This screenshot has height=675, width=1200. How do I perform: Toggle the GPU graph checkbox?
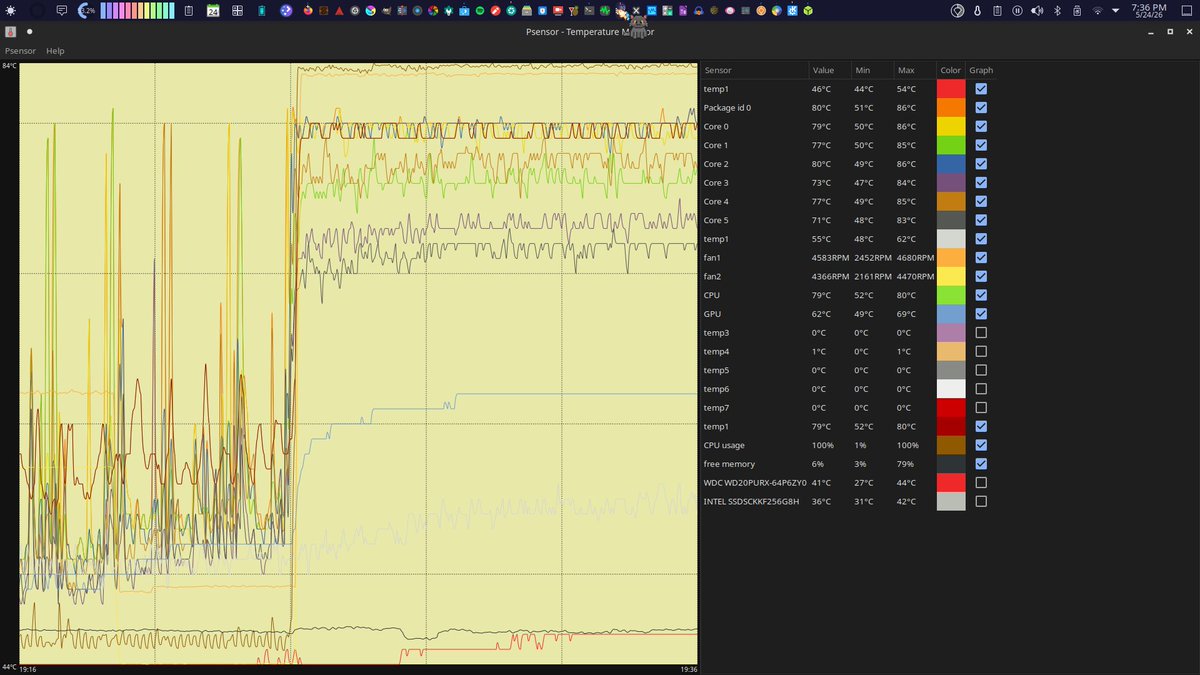click(981, 314)
